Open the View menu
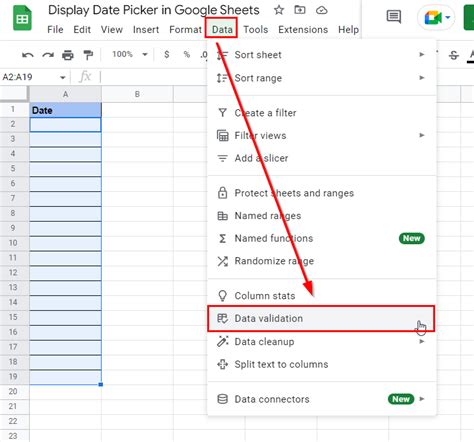The height and width of the screenshot is (442, 474). tap(112, 30)
